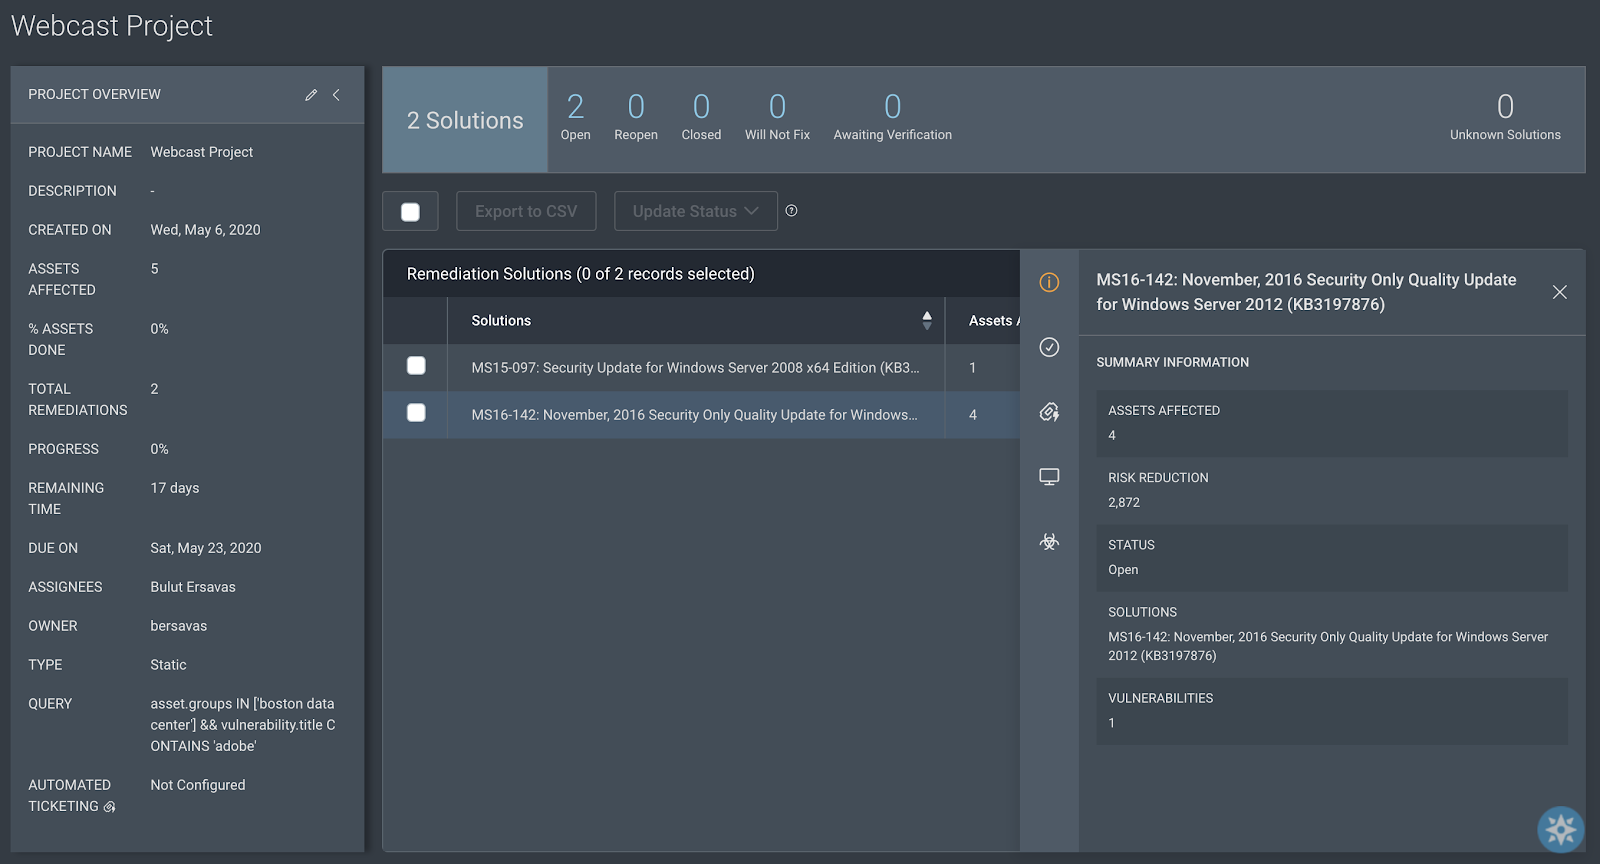The width and height of the screenshot is (1600, 864).
Task: Check the MS15-097 solution row checkbox
Action: pos(416,366)
